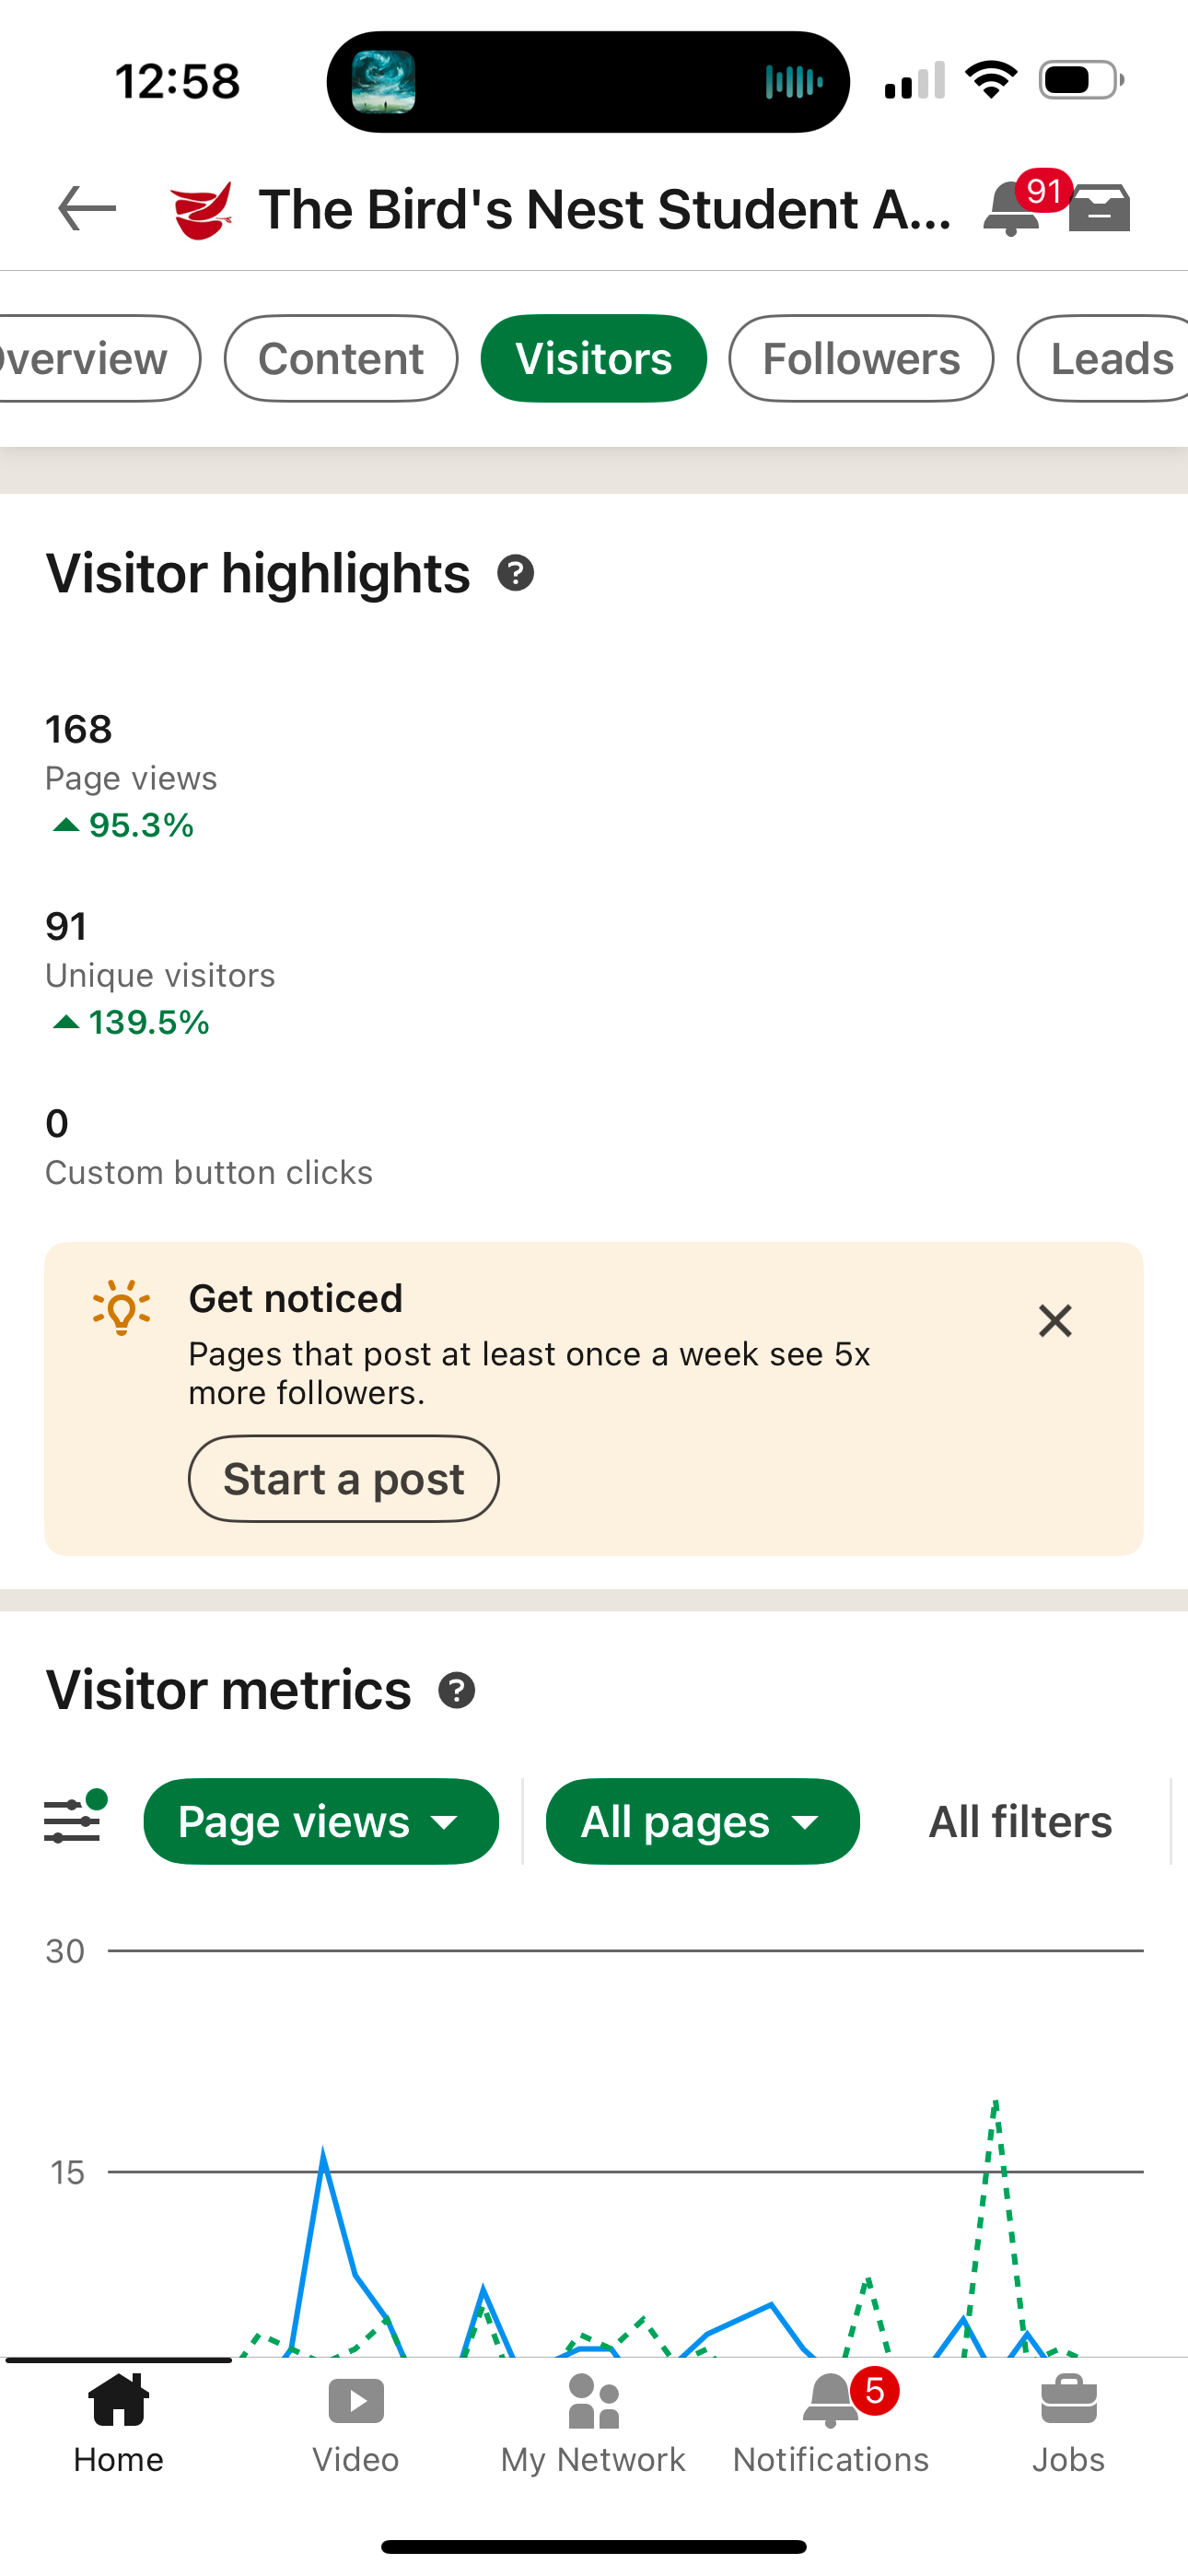This screenshot has height=2576, width=1188.
Task: Tap the back arrow icon
Action: [87, 209]
